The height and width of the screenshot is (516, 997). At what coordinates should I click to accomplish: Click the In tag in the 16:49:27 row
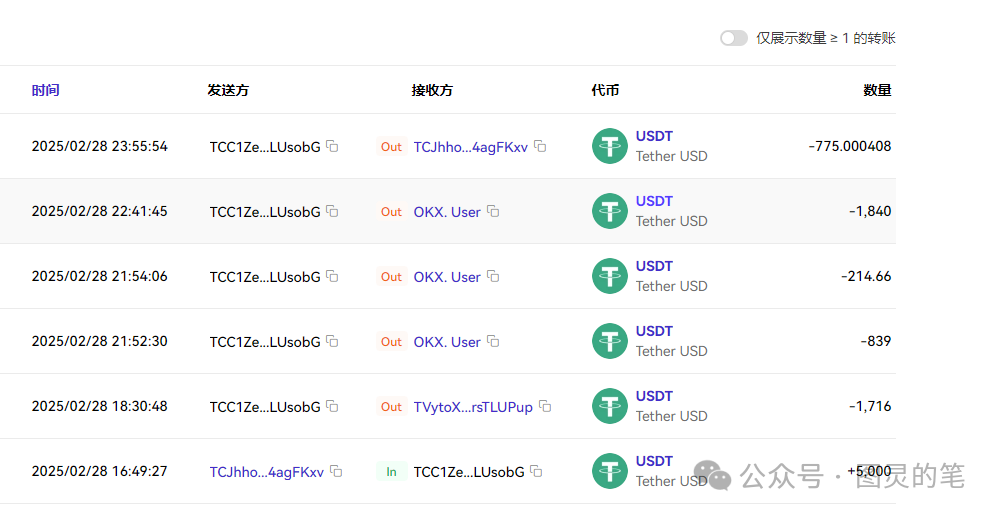point(391,472)
